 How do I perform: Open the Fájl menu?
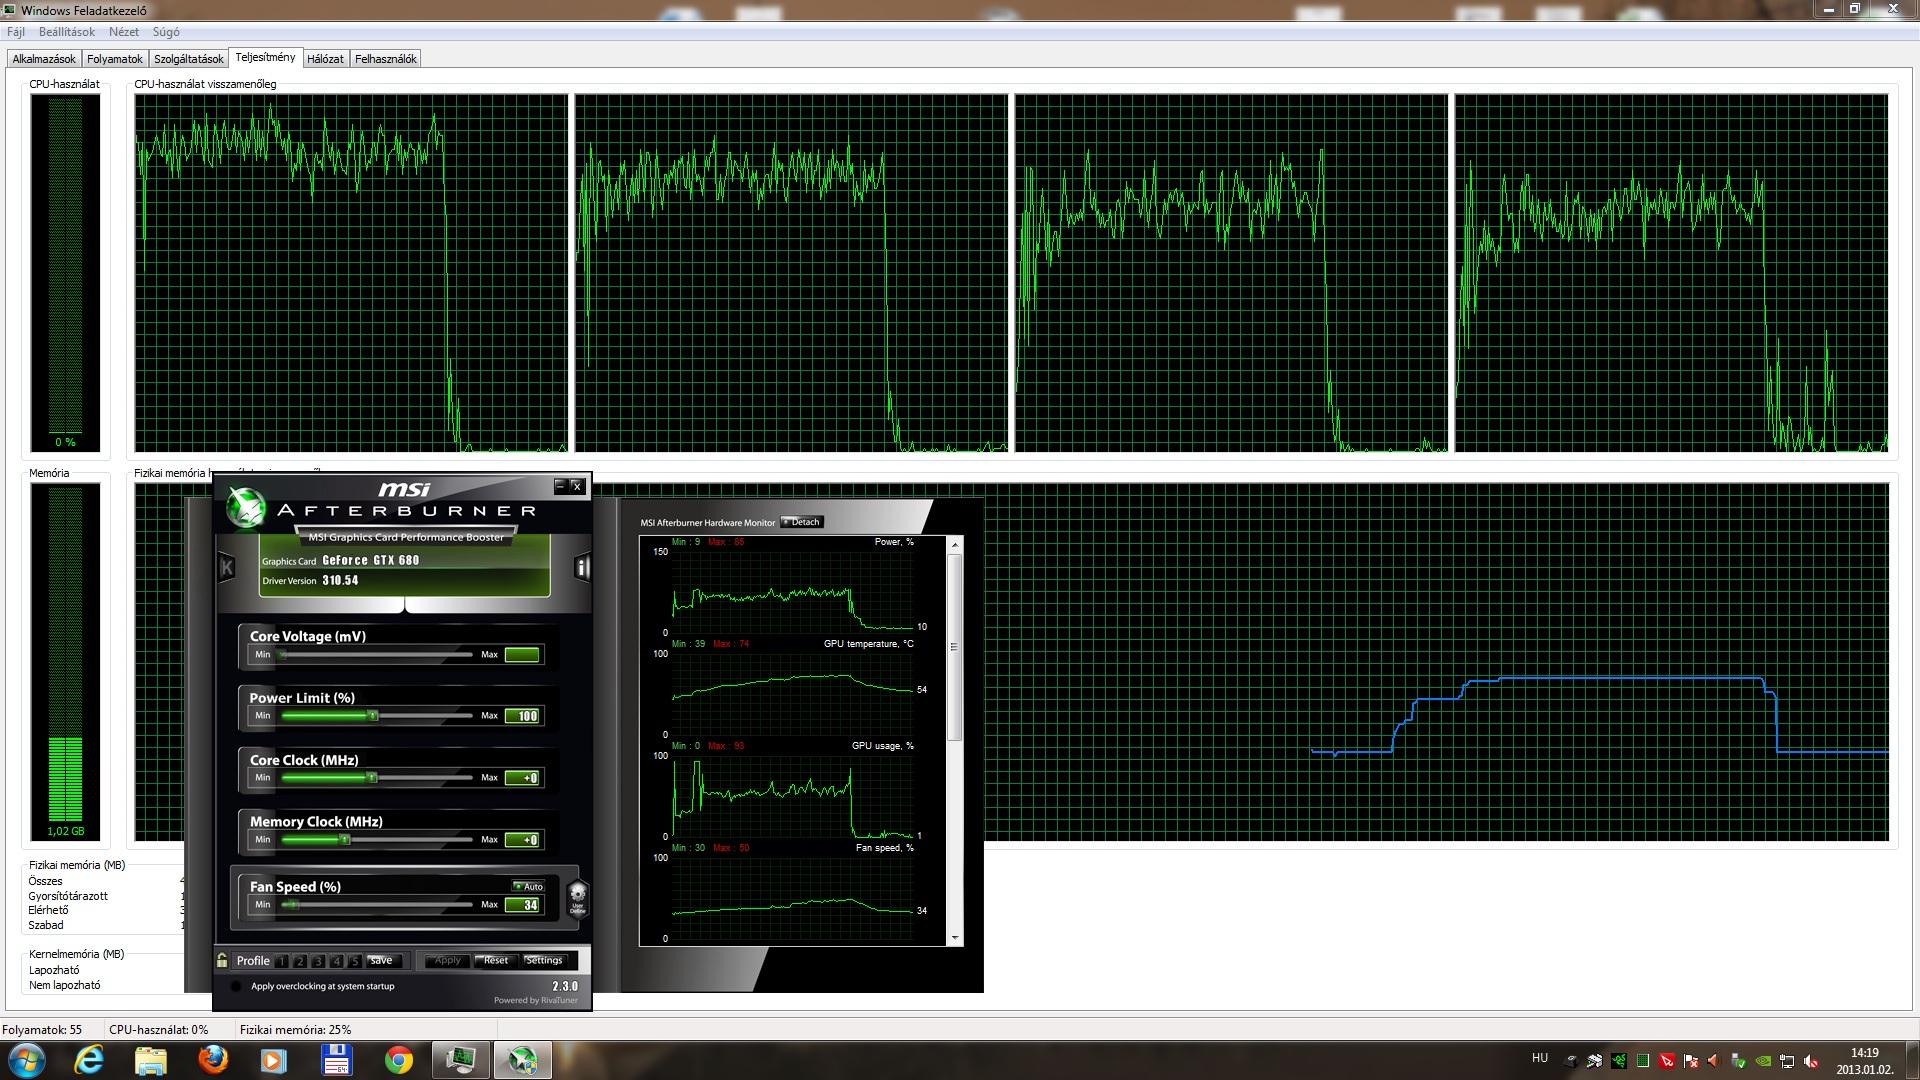pos(16,32)
